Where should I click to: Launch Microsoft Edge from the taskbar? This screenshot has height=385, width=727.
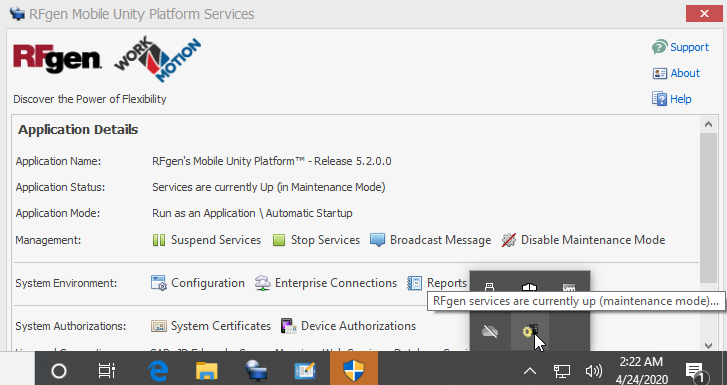[x=158, y=371]
